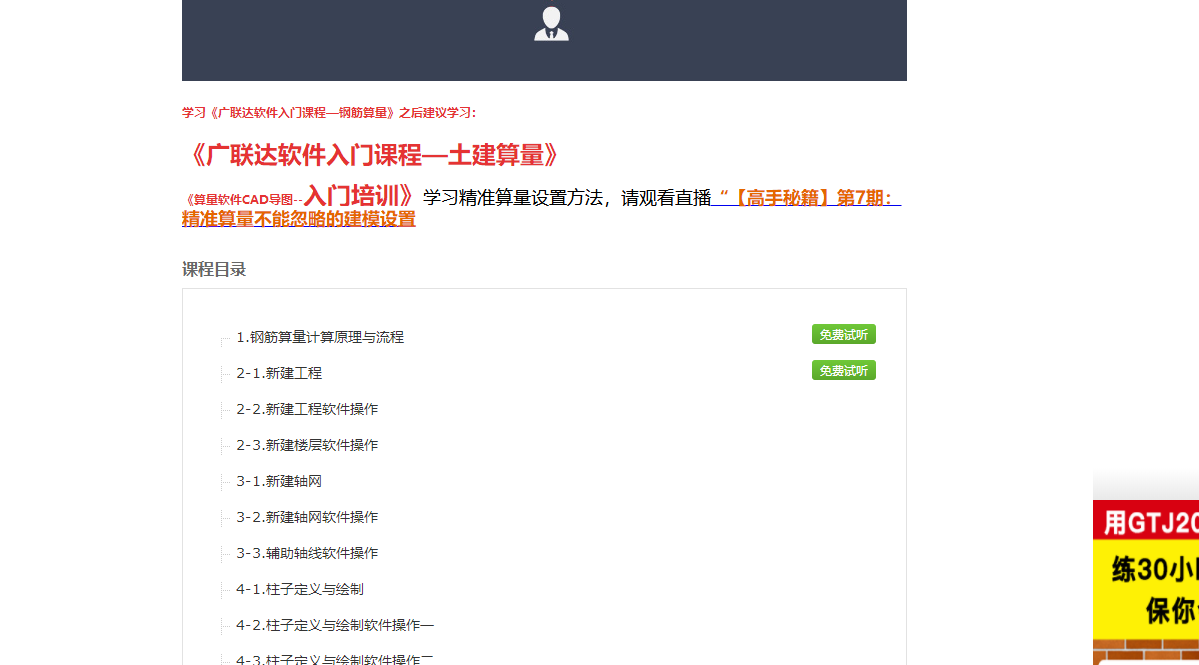Viewport: 1199px width, 665px height.
Task: Select lesson 2-2.新建工程软件操作
Action: tap(307, 409)
